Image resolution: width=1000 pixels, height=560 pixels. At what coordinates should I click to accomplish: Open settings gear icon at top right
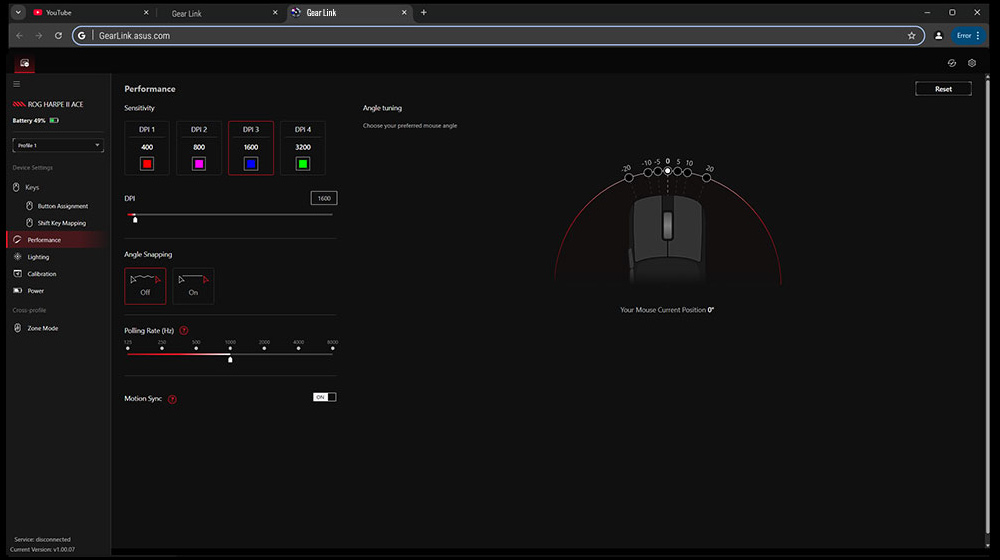[x=971, y=63]
